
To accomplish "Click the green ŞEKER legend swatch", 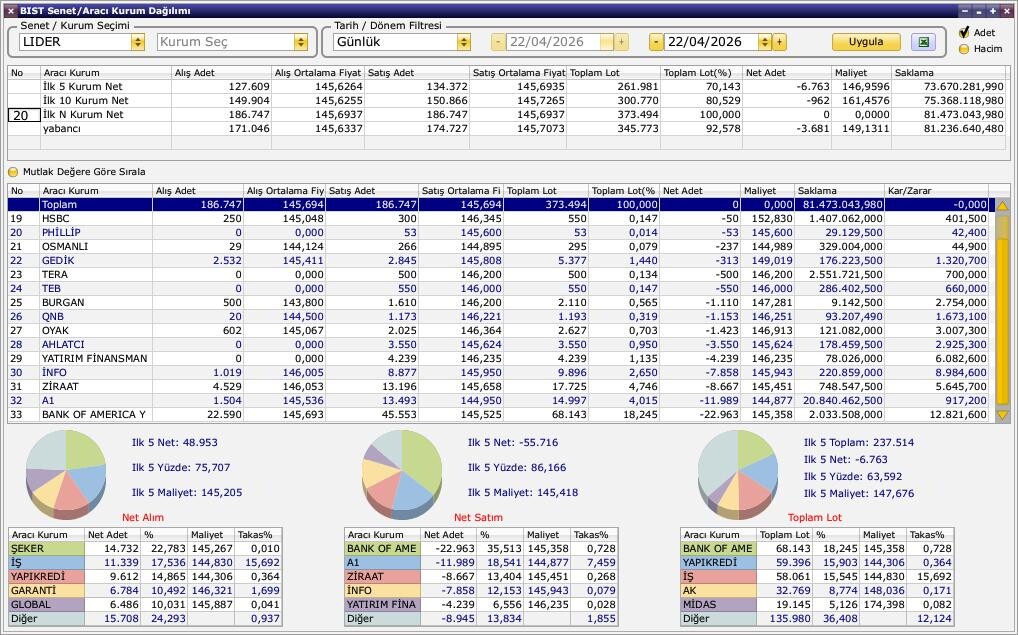I will coord(45,548).
